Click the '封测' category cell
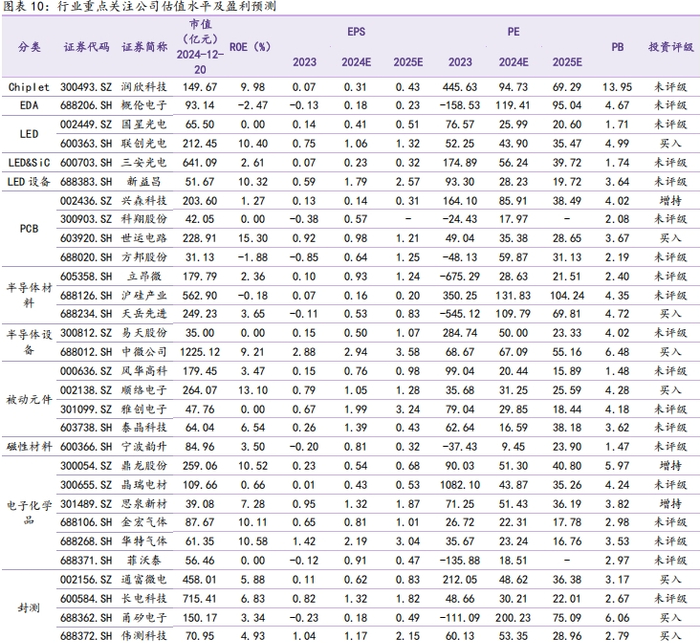The width and height of the screenshot is (700, 643). (x=29, y=608)
